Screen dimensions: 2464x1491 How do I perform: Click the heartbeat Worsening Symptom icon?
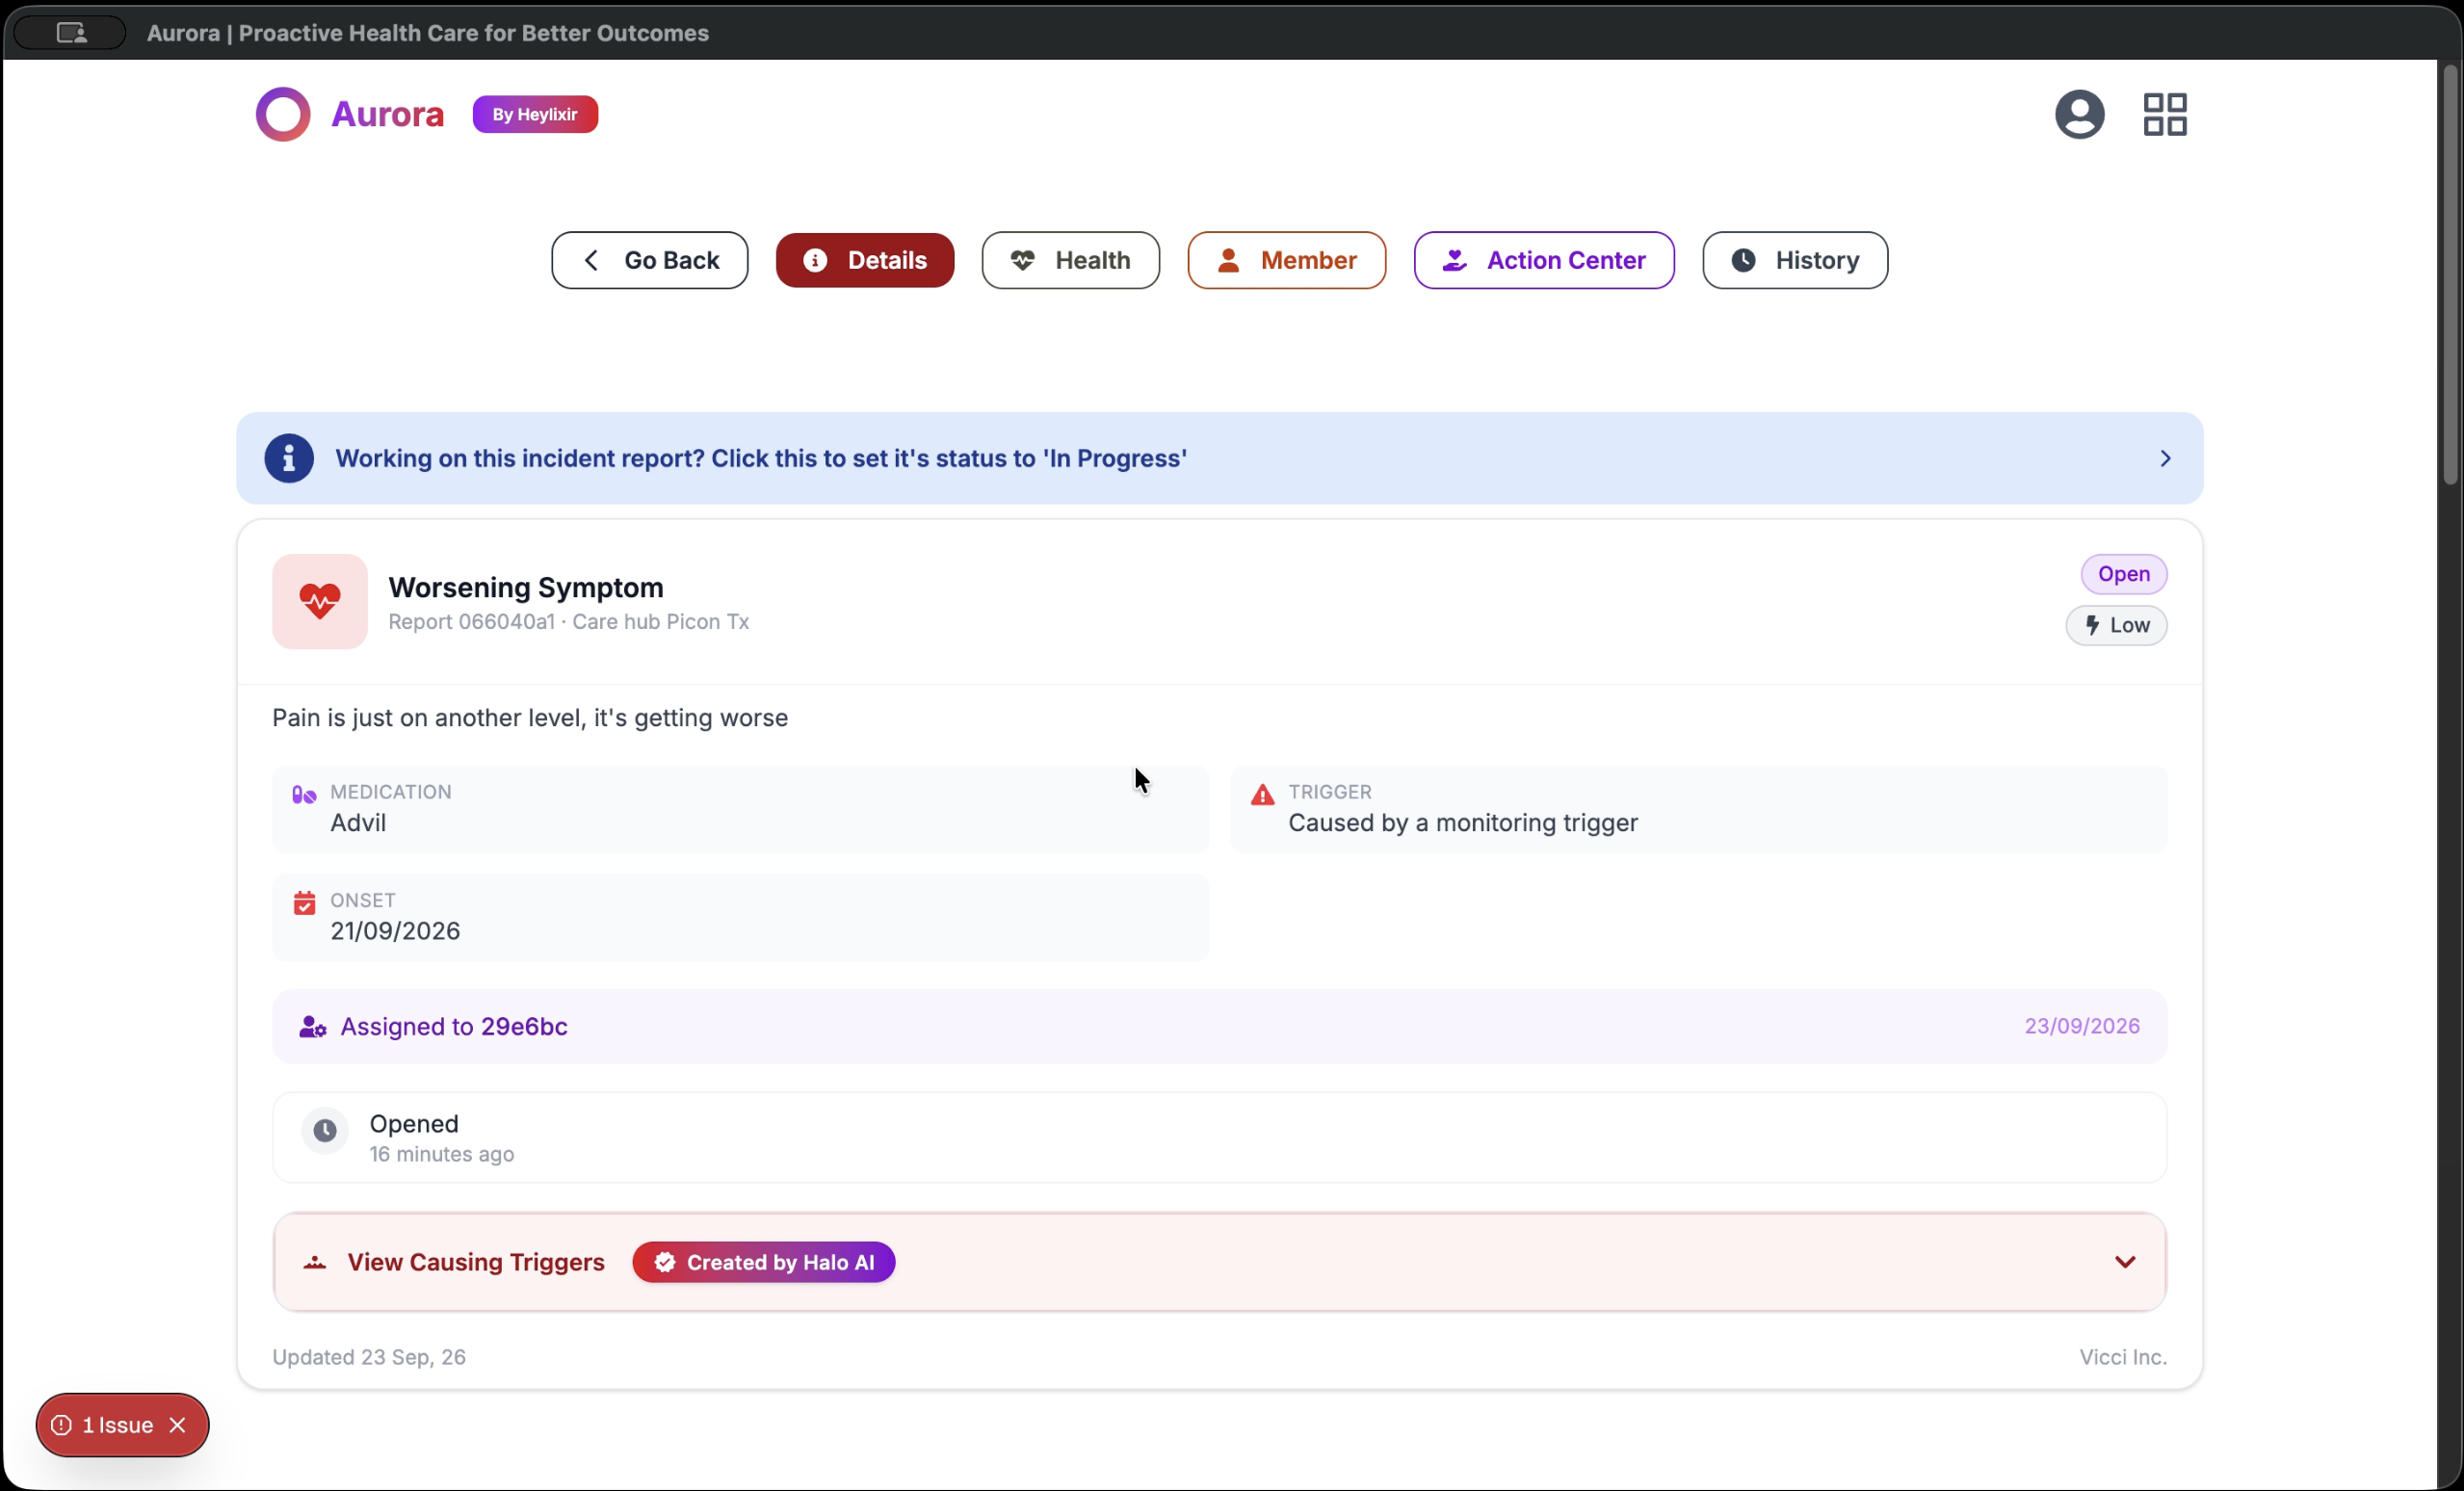[x=320, y=602]
